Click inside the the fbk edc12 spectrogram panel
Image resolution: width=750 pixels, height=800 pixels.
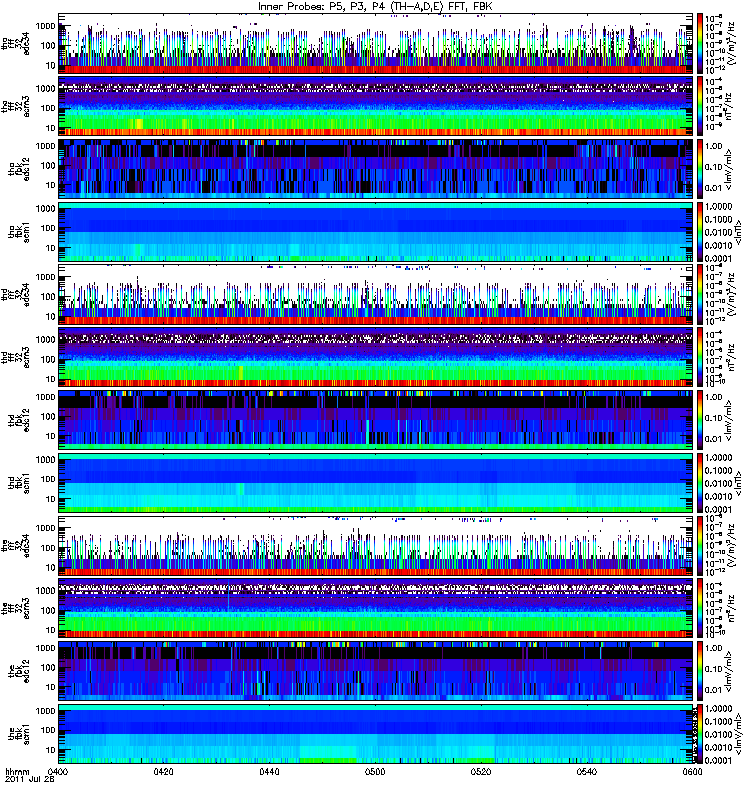click(375, 671)
